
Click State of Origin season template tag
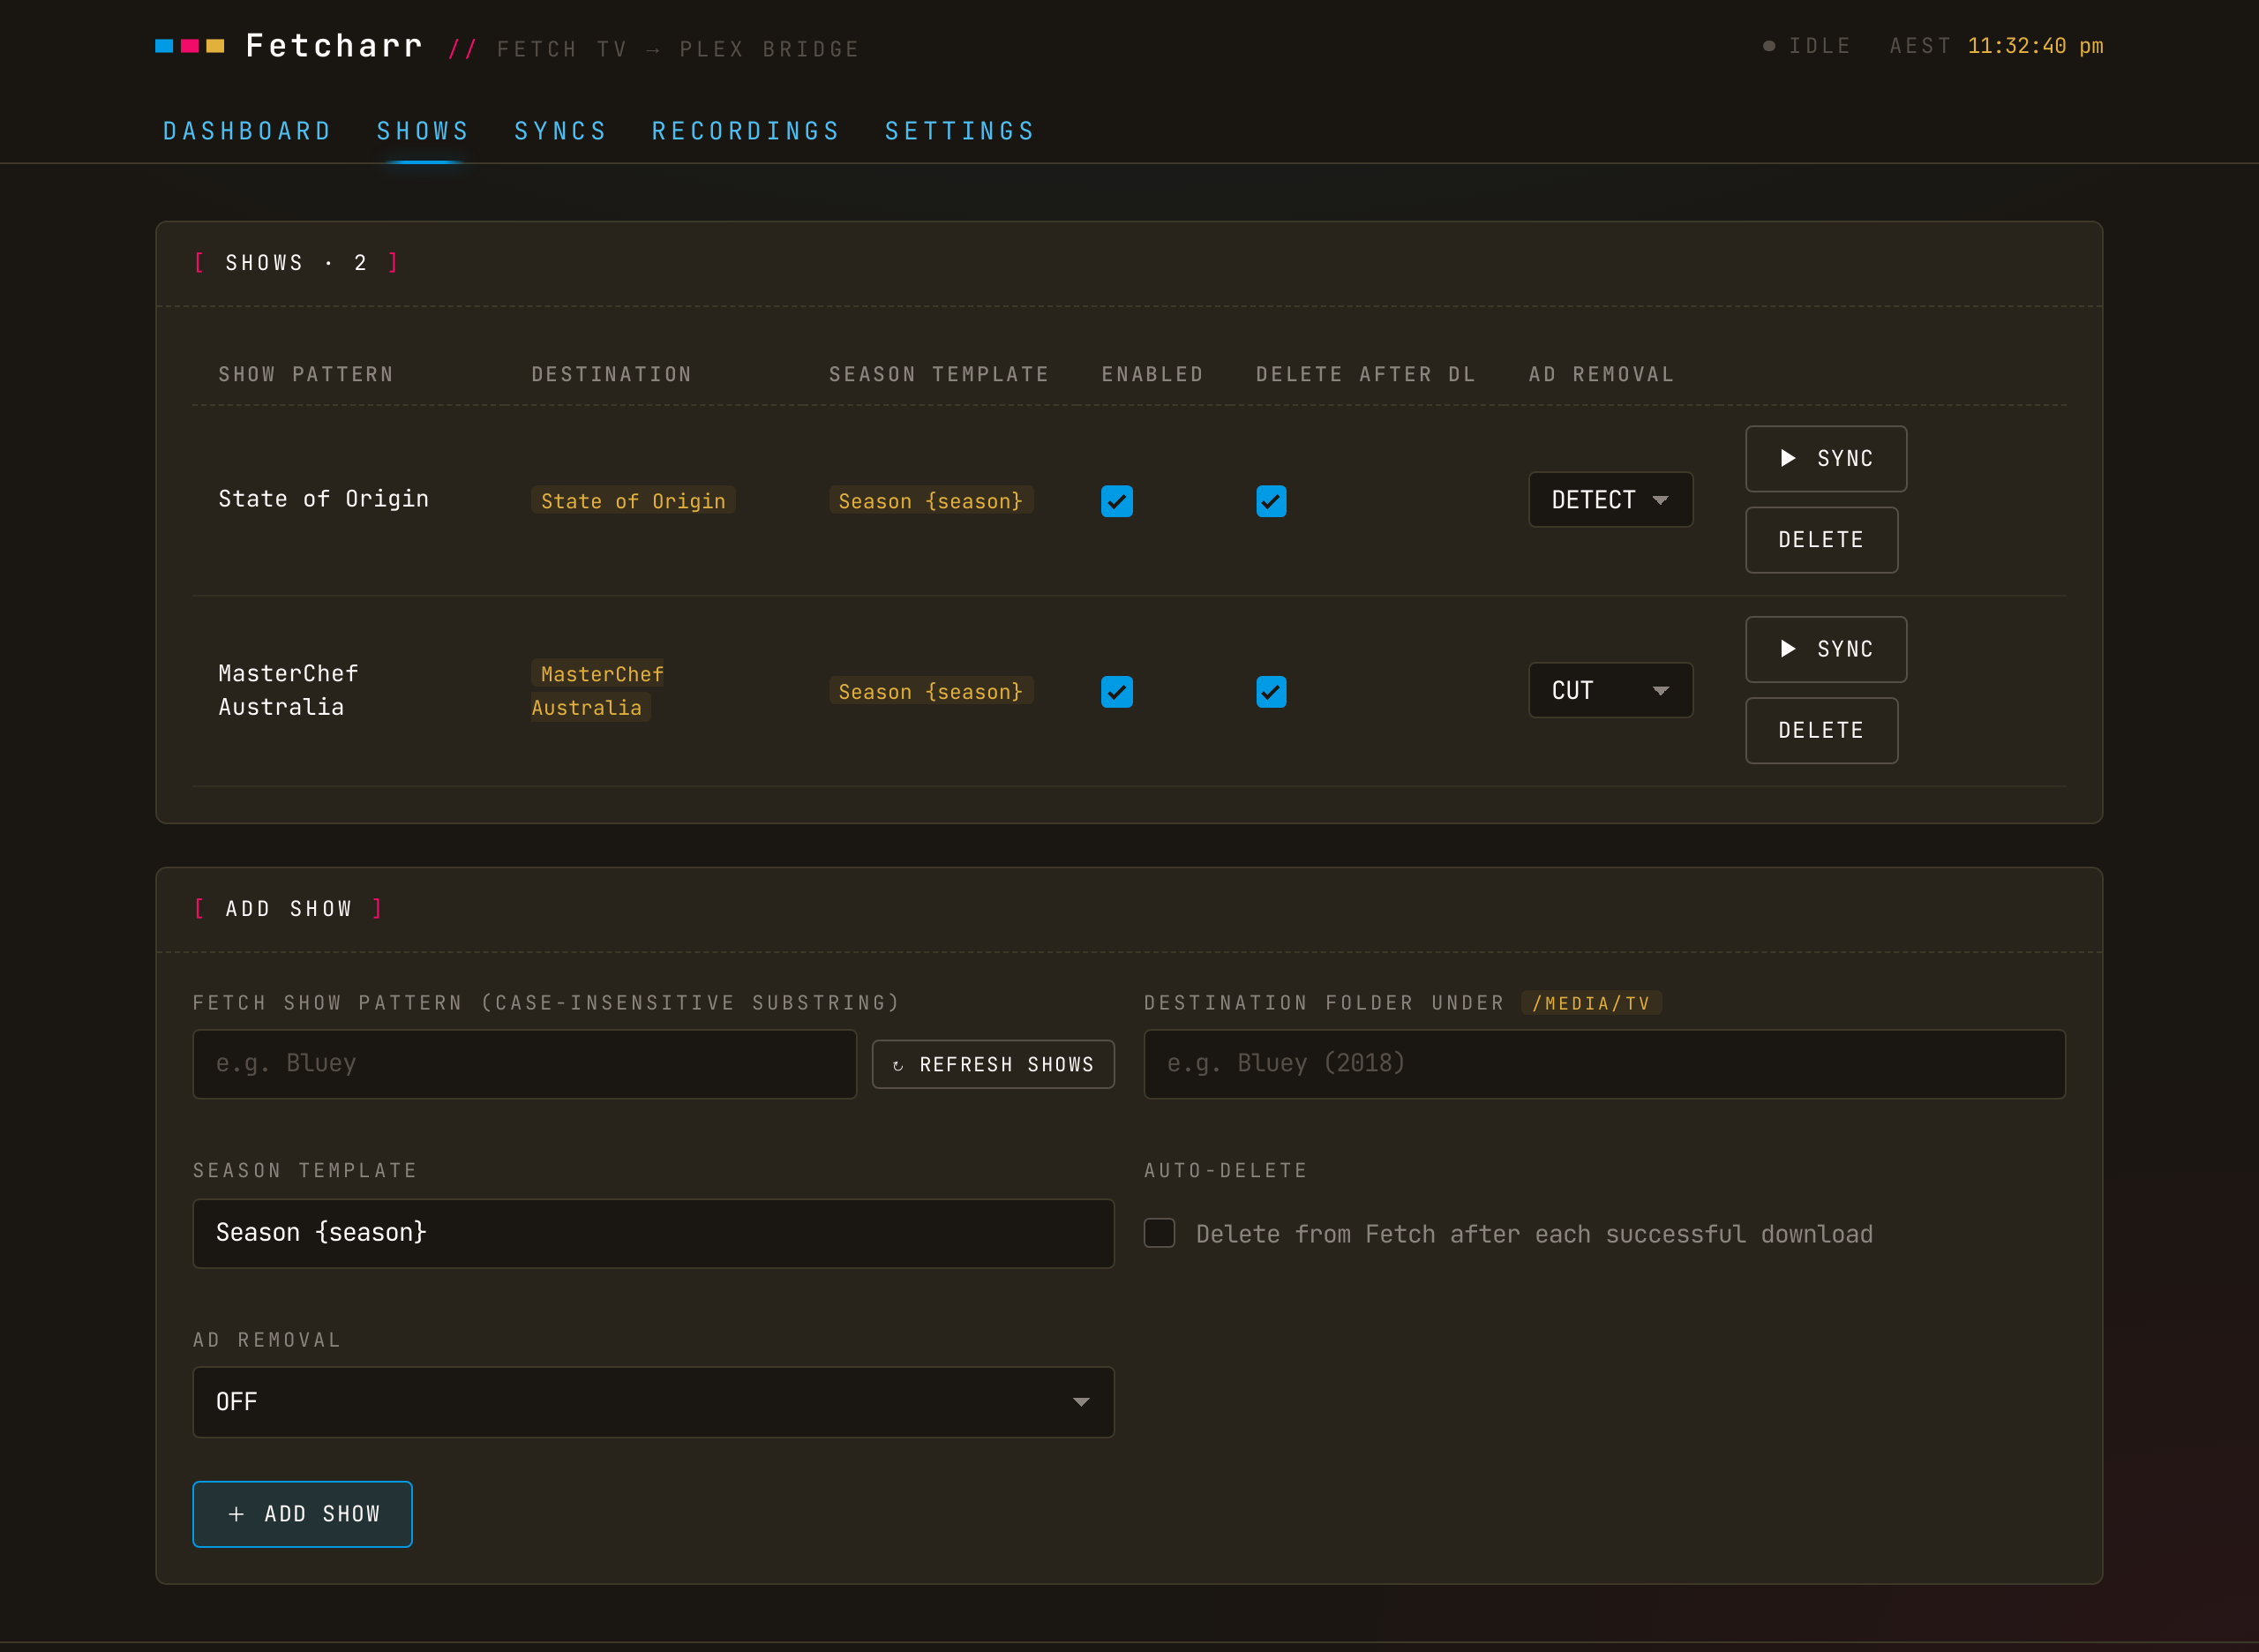[x=930, y=501]
